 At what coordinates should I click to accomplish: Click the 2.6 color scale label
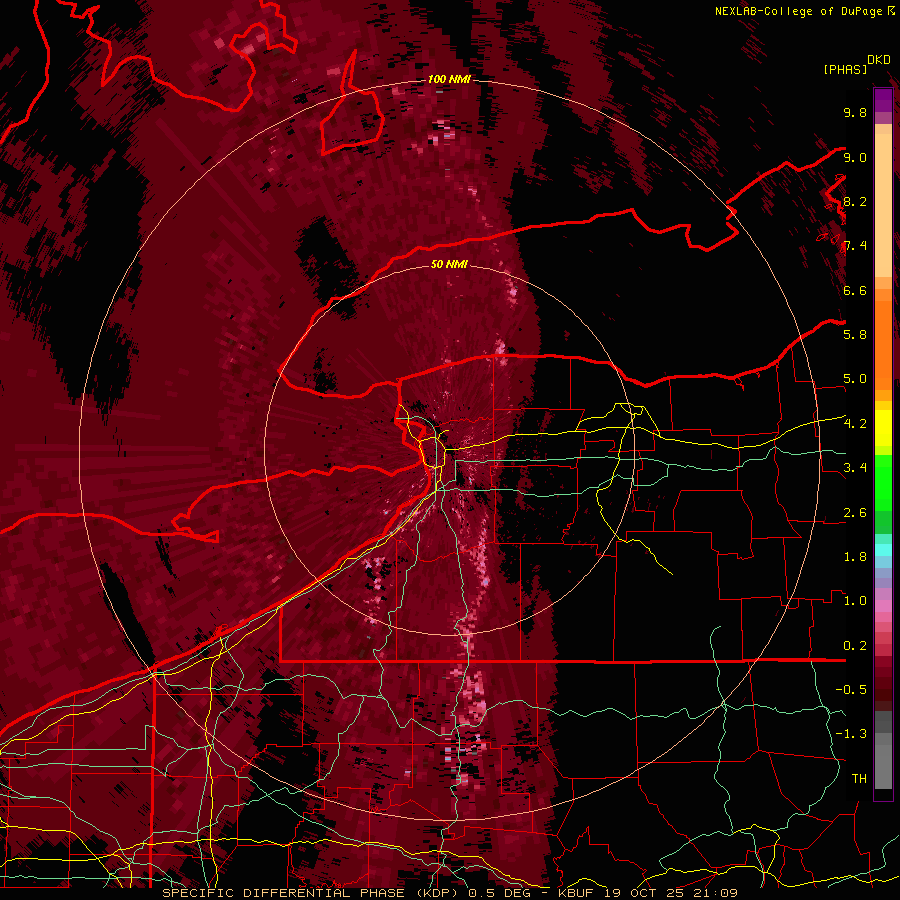855,513
